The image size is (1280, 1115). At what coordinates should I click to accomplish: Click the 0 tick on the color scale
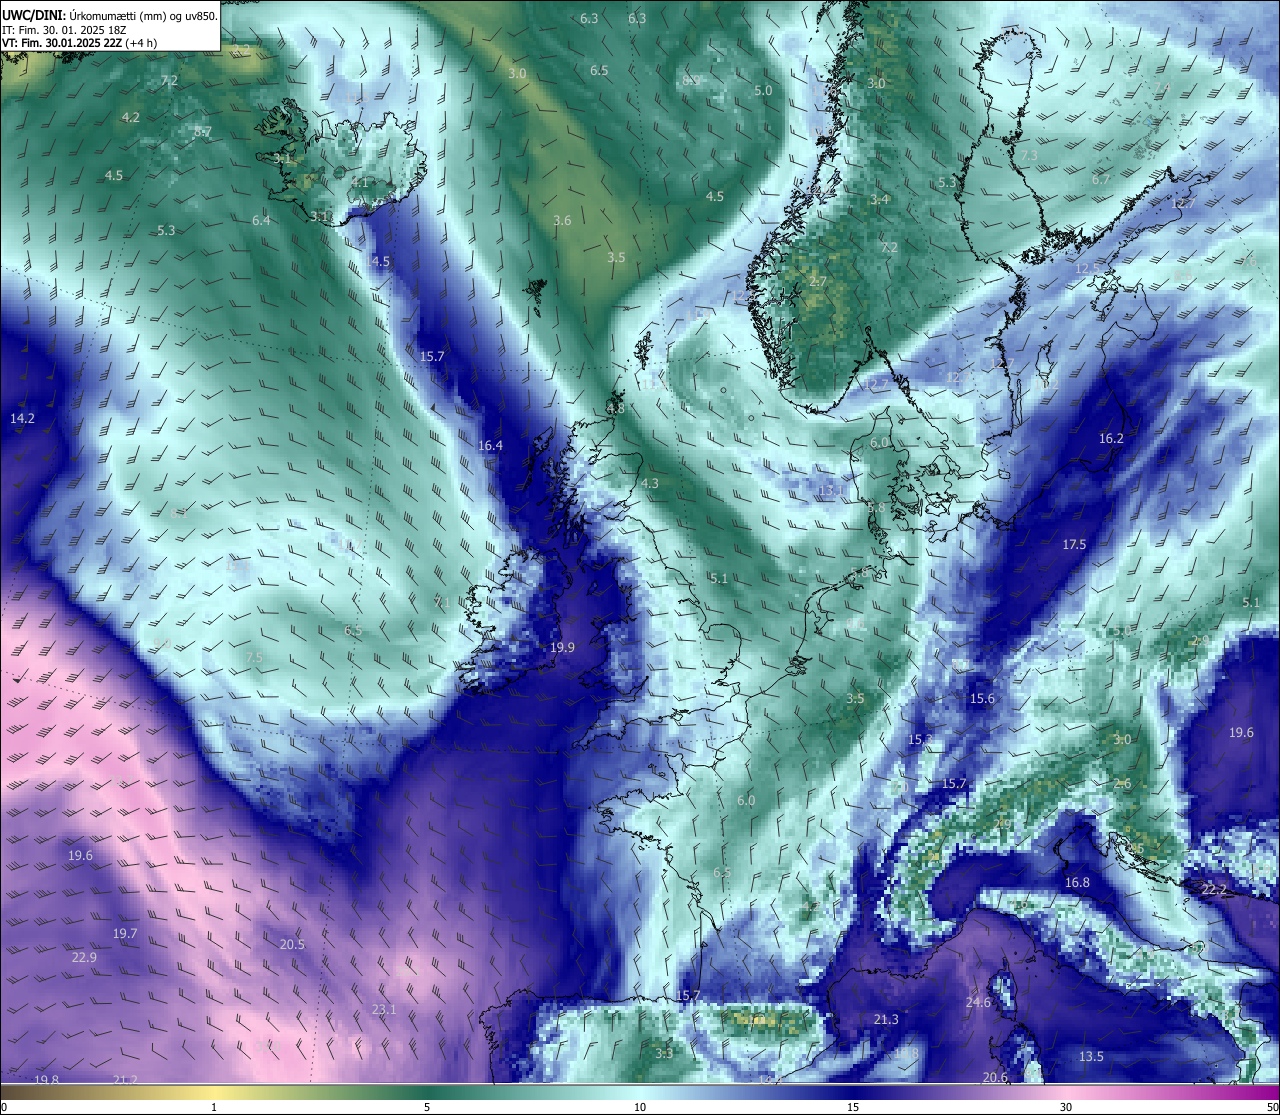(x=3, y=1107)
